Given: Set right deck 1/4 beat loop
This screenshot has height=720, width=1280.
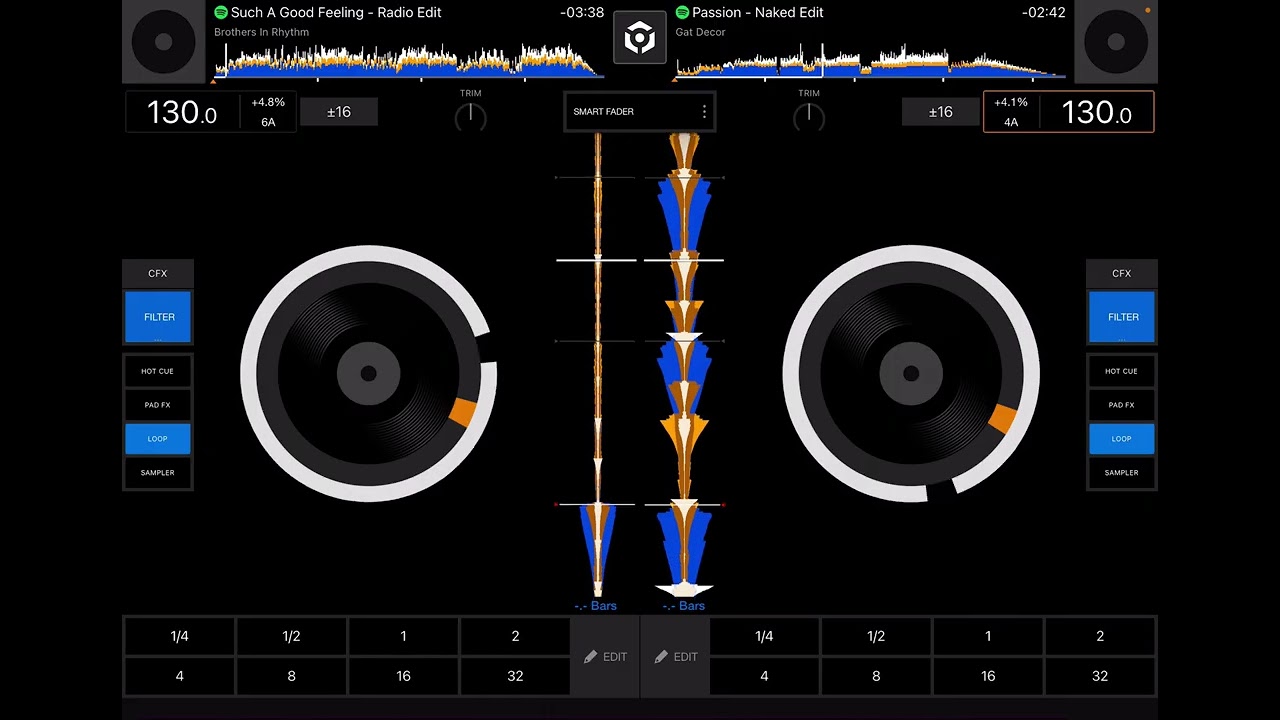Looking at the screenshot, I should [764, 637].
